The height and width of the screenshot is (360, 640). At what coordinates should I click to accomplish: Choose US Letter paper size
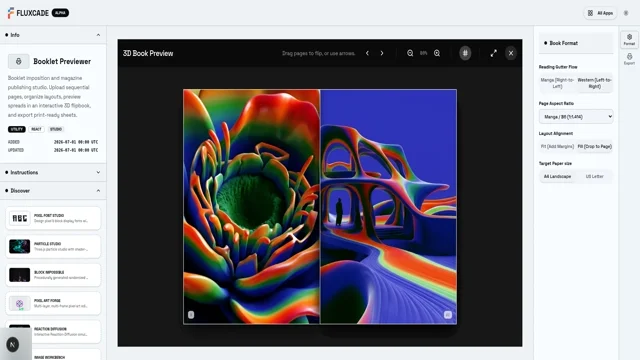[594, 176]
